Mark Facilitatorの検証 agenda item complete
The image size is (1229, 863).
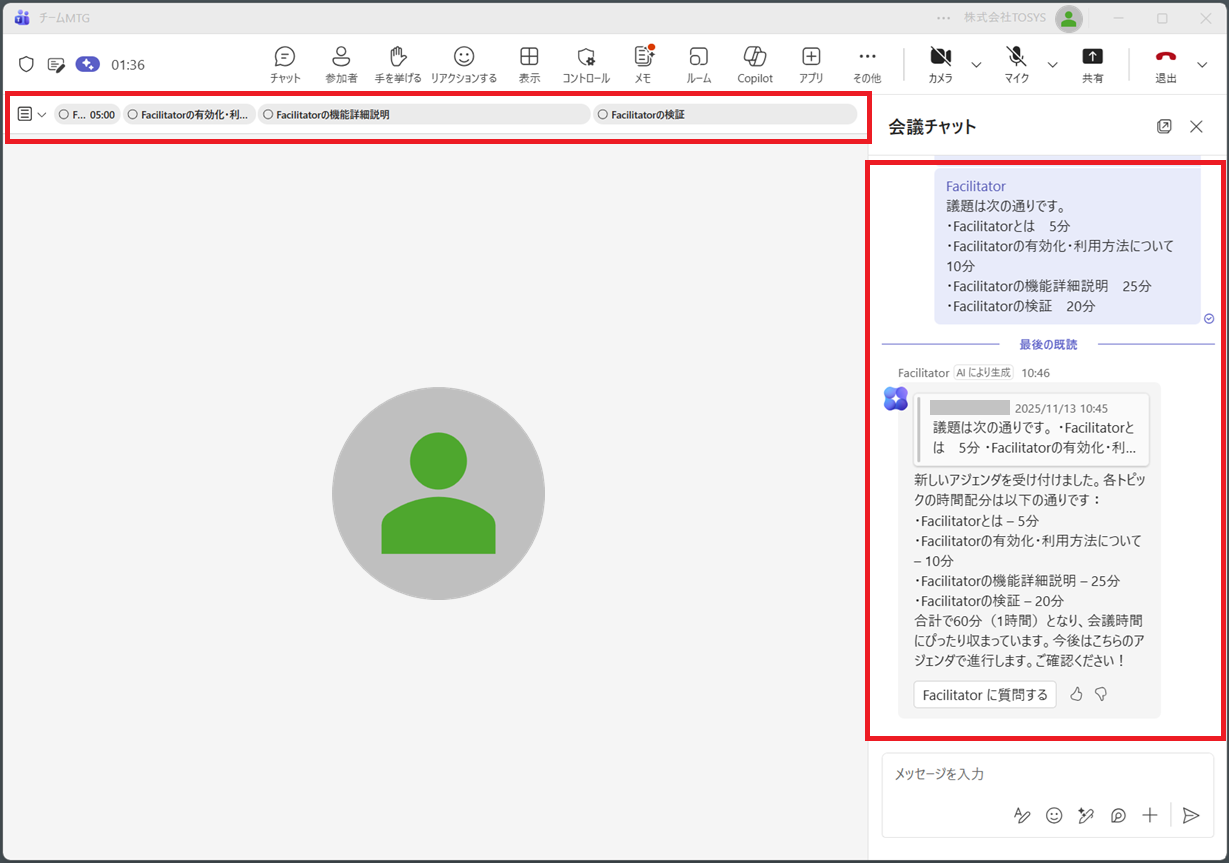coord(602,115)
